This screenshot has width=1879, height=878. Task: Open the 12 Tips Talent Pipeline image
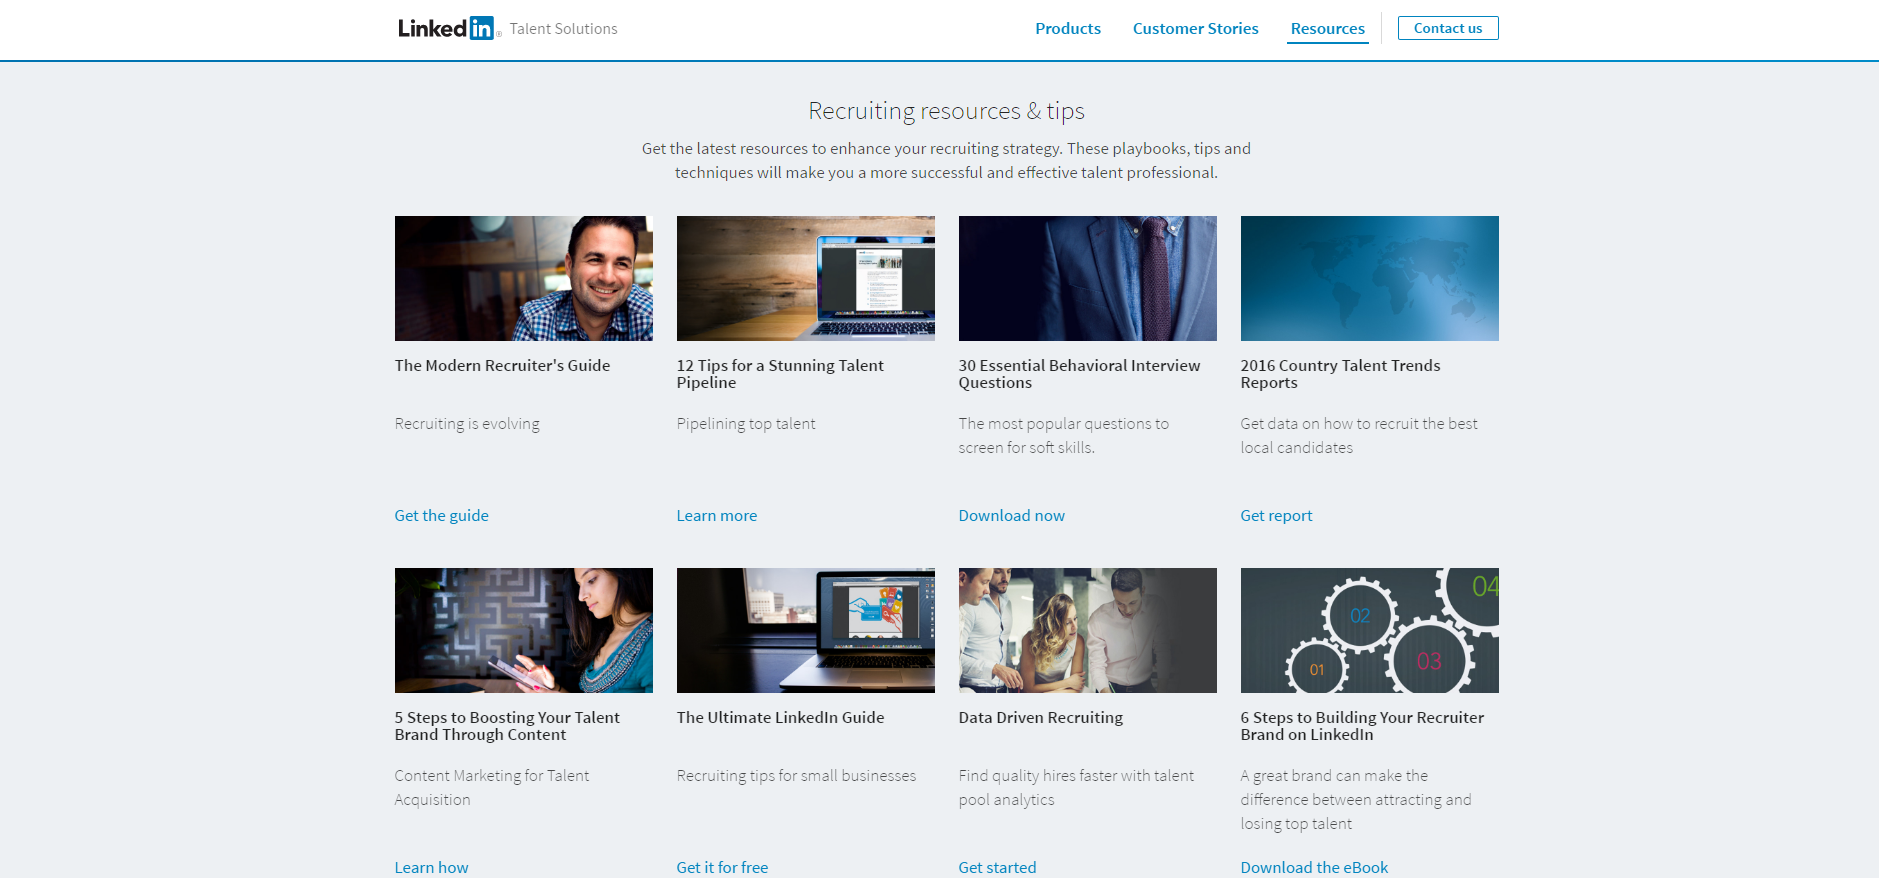click(x=806, y=278)
